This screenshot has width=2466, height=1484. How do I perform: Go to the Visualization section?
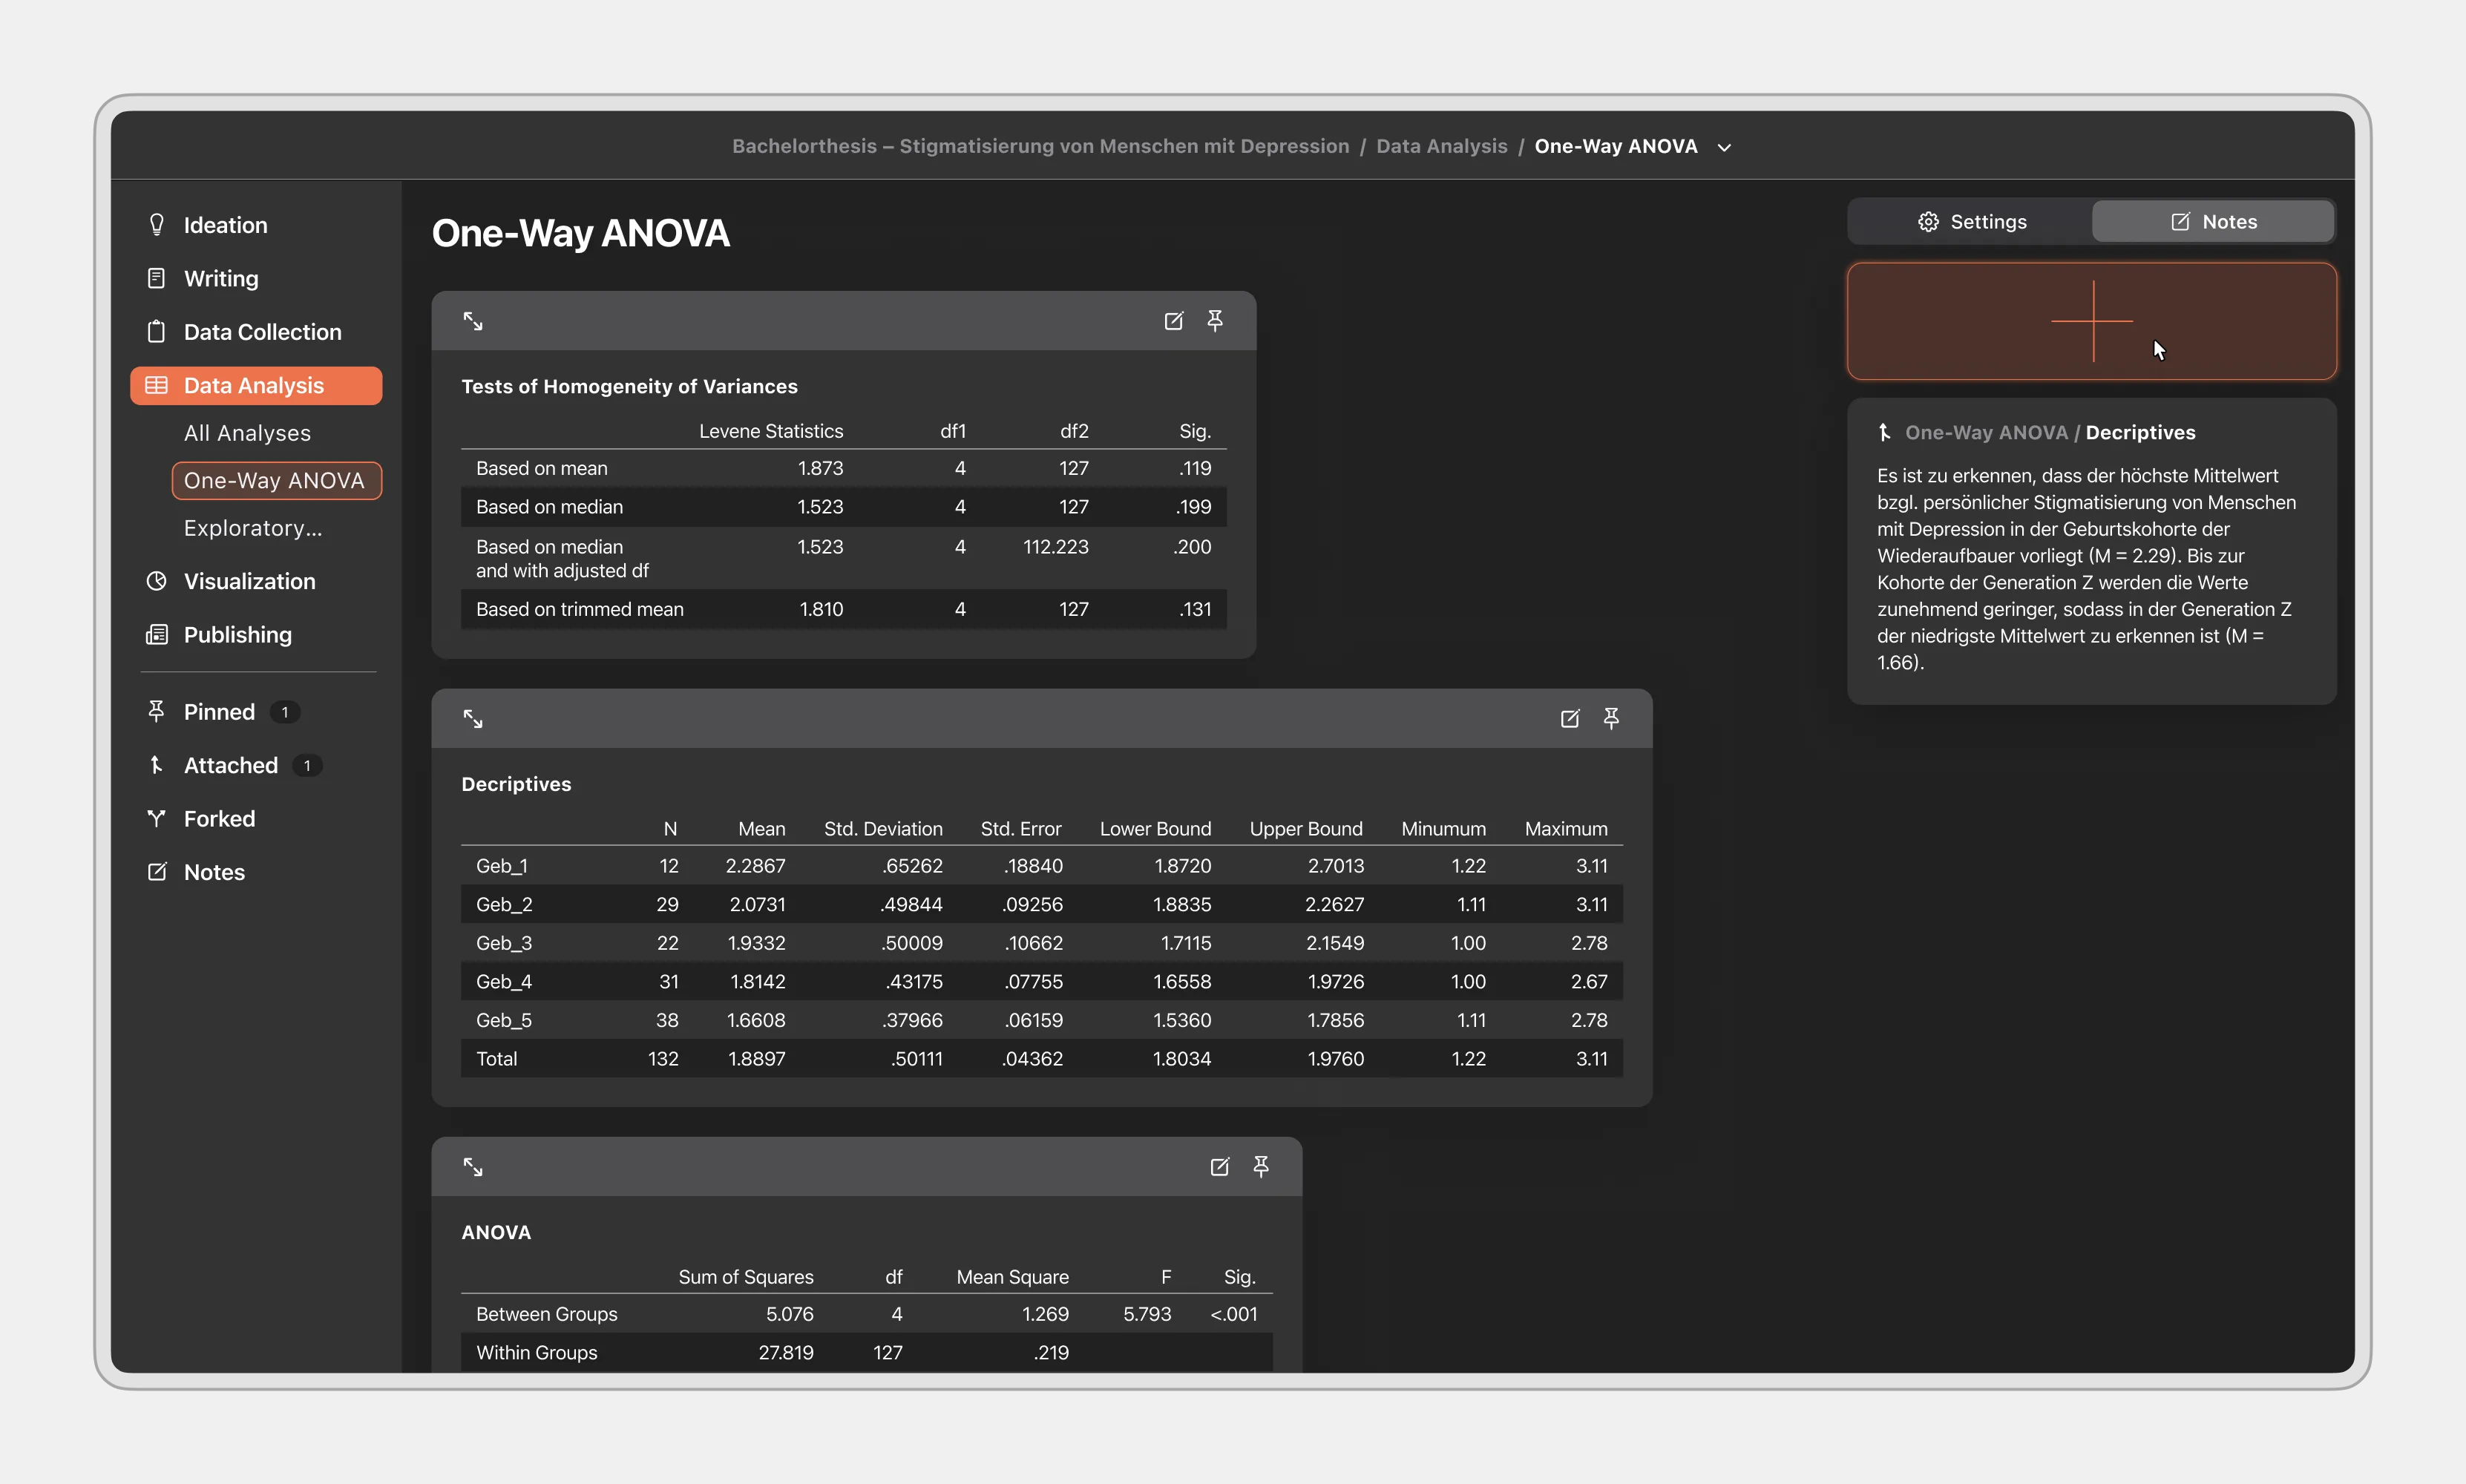coord(249,581)
